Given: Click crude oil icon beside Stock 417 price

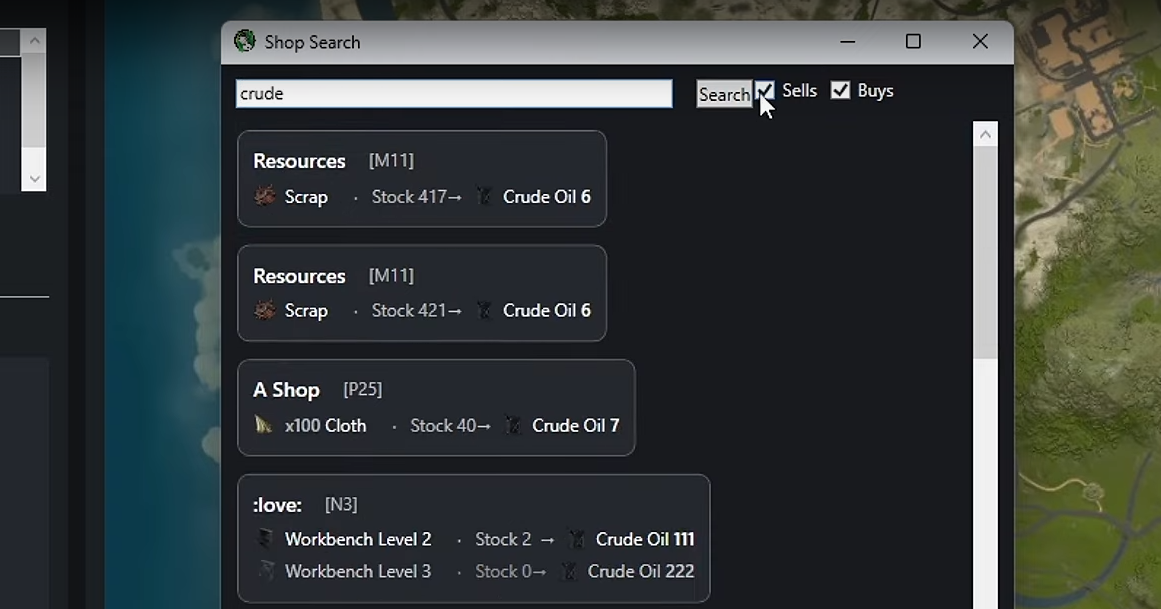Looking at the screenshot, I should (x=484, y=196).
